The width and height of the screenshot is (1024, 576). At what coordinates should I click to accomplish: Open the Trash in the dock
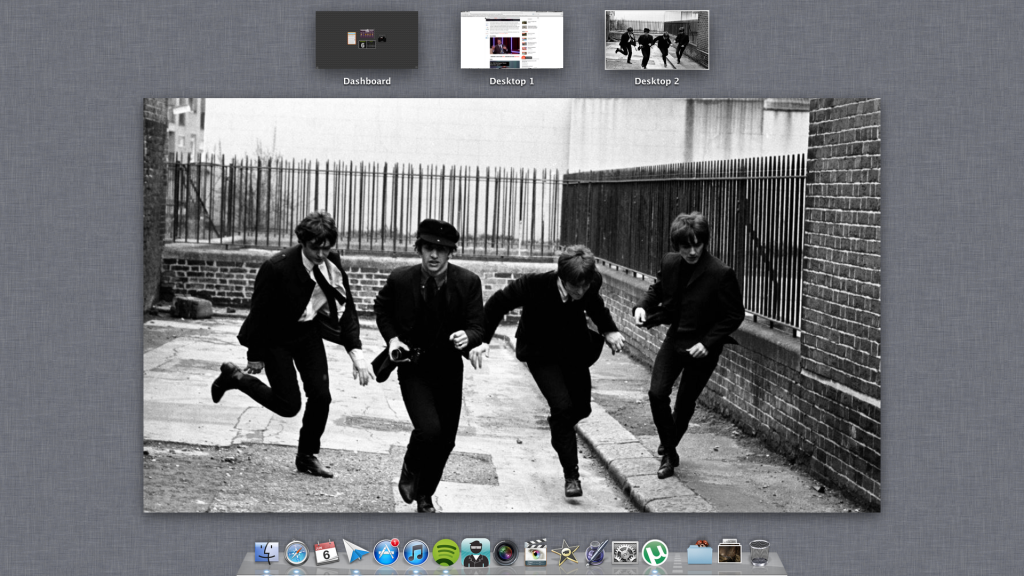coord(759,552)
